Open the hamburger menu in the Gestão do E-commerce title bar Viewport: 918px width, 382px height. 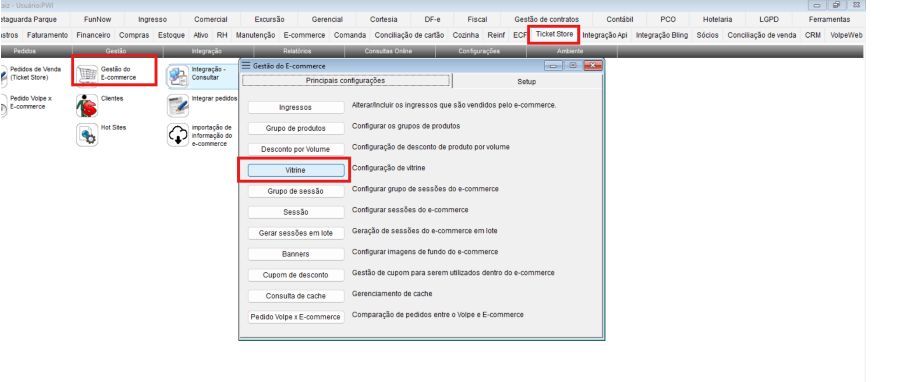coord(246,66)
